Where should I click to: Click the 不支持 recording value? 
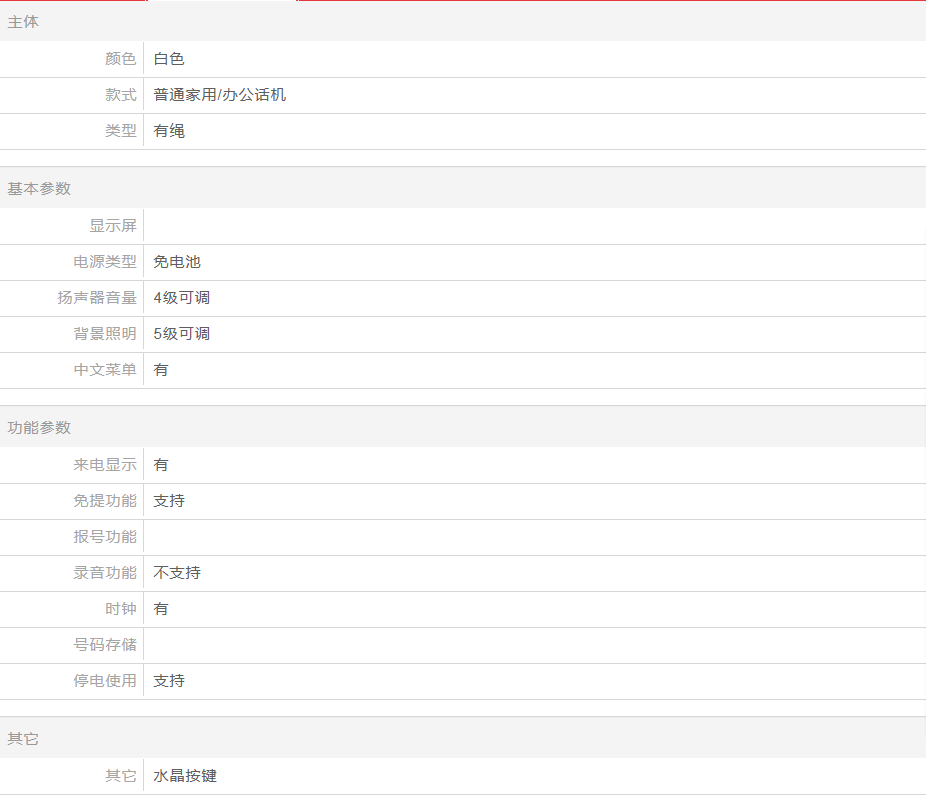point(177,573)
